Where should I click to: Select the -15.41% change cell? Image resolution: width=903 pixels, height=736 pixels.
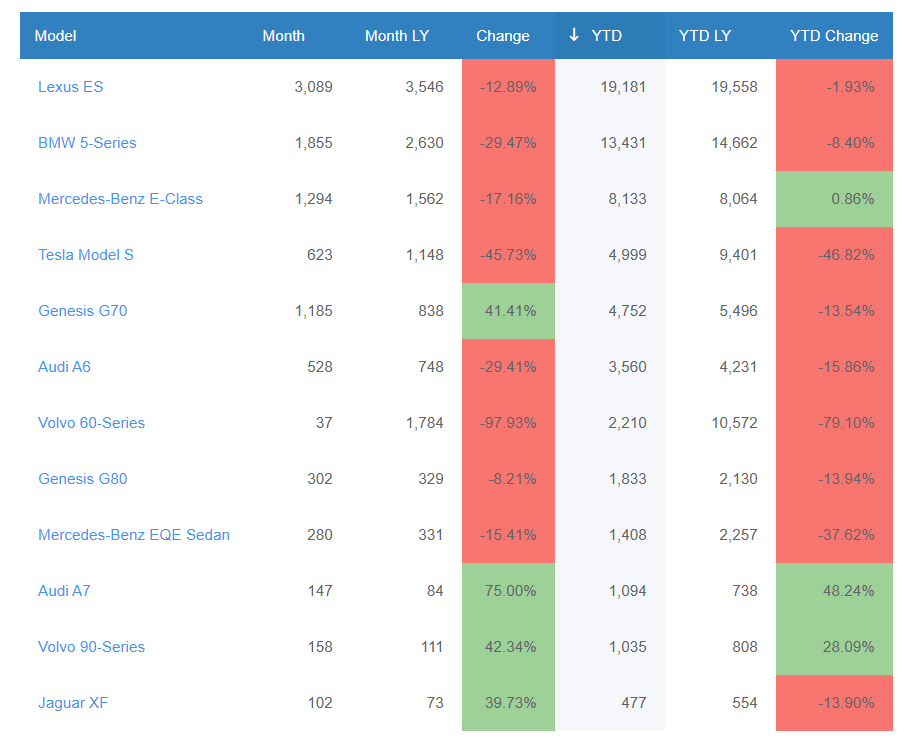tap(509, 534)
